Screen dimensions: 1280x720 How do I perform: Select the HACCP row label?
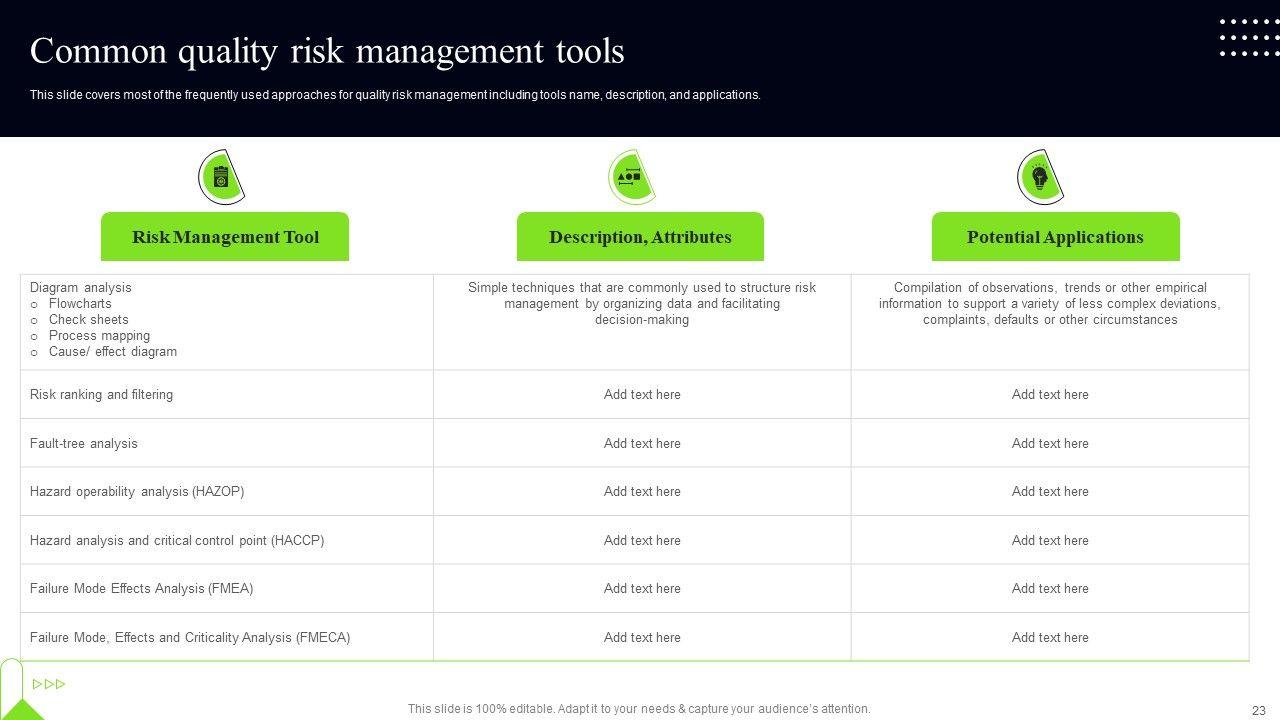(x=177, y=540)
